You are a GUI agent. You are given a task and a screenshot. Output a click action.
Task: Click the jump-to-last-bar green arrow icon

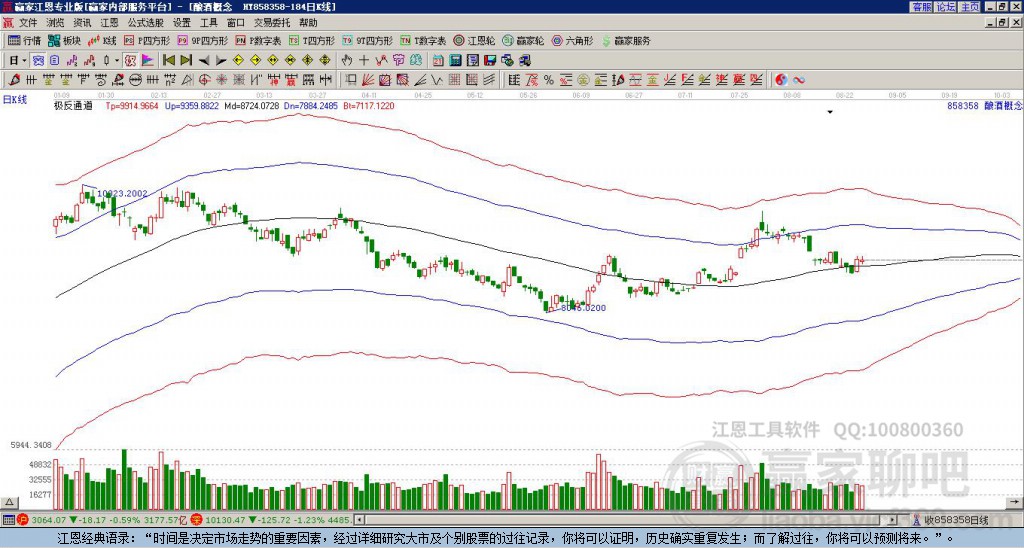click(x=186, y=61)
